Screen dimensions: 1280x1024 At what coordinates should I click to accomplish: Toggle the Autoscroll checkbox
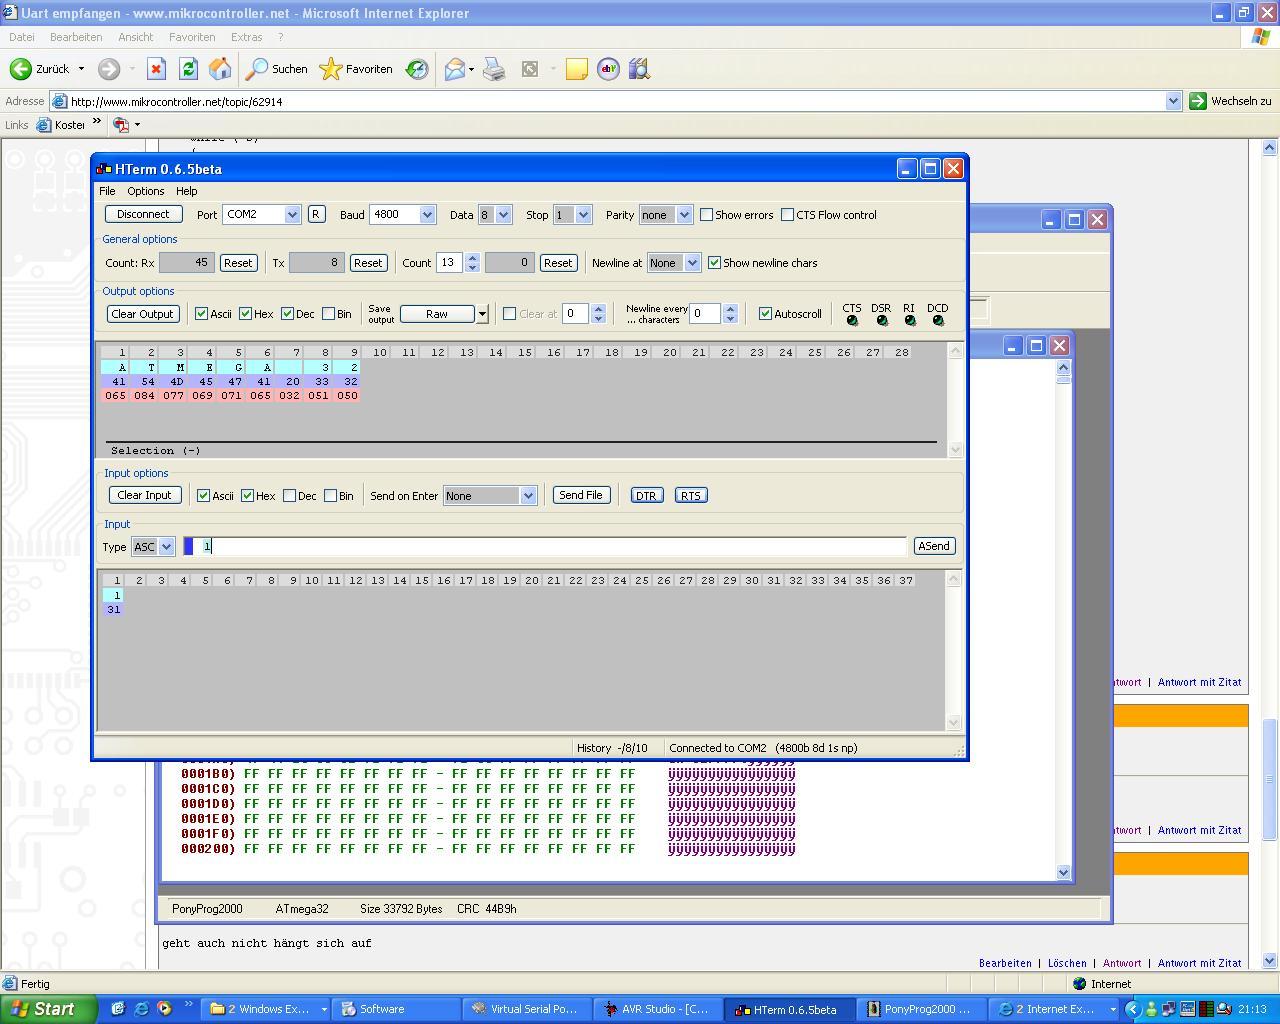[x=766, y=314]
